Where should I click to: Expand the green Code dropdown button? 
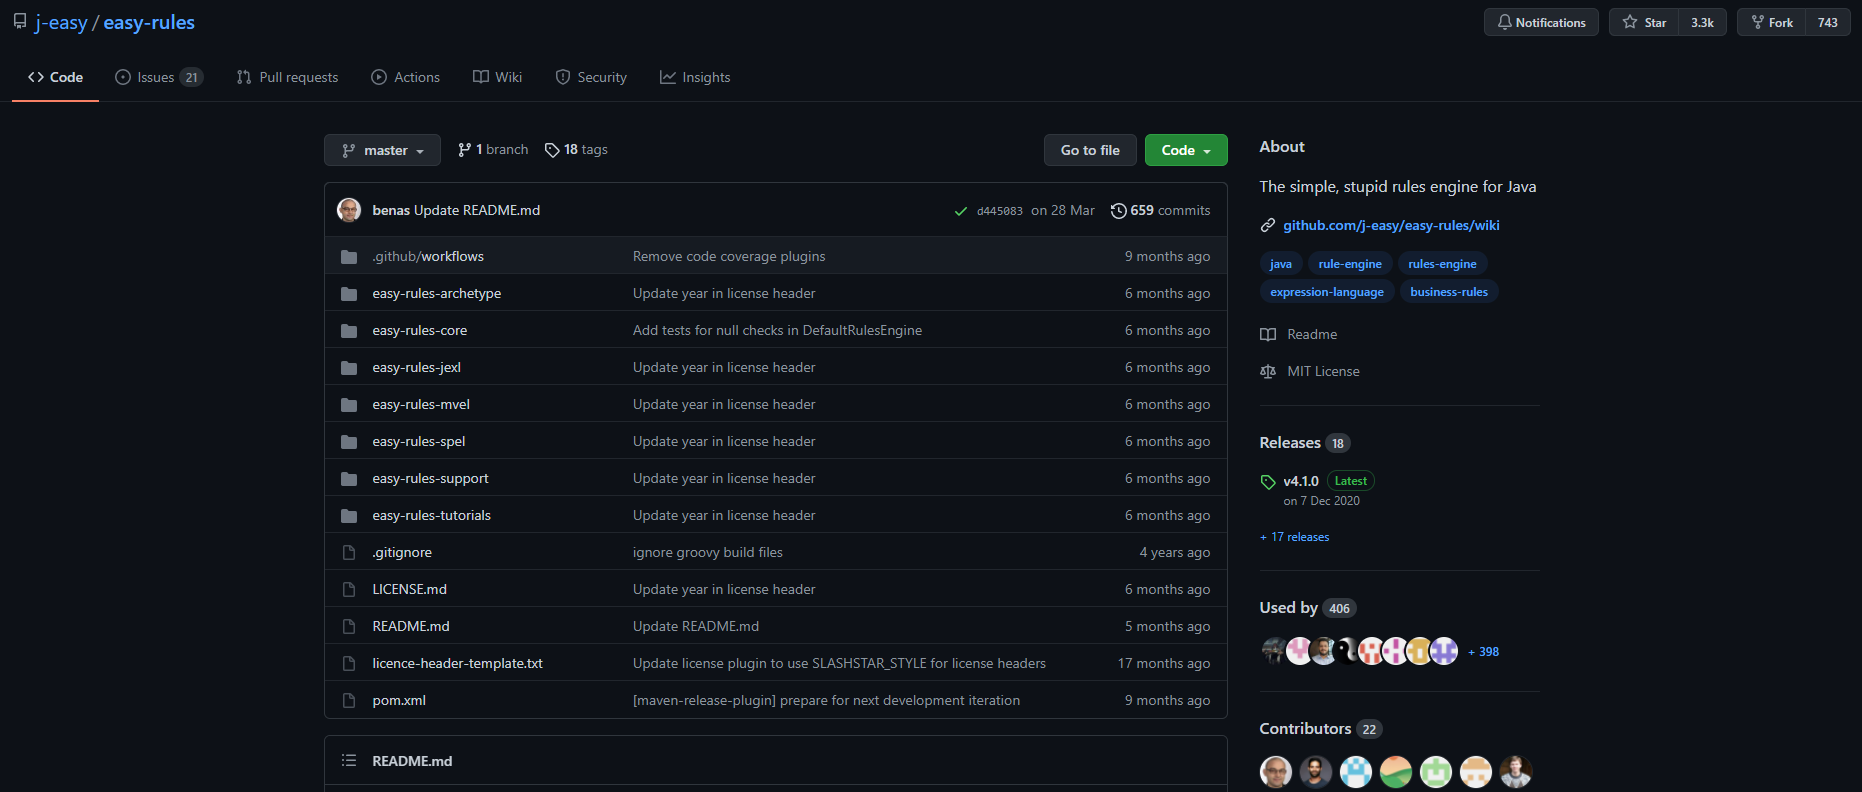(1186, 150)
